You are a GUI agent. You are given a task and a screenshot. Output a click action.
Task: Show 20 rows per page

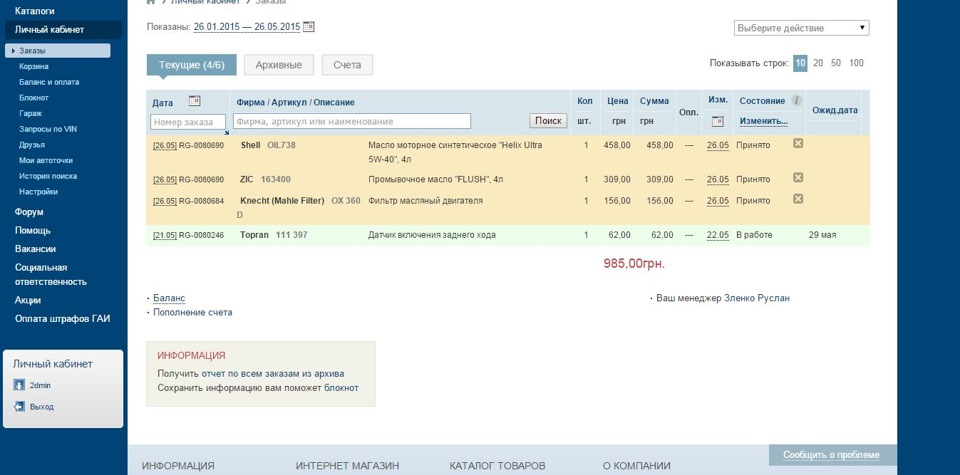pyautogui.click(x=818, y=62)
